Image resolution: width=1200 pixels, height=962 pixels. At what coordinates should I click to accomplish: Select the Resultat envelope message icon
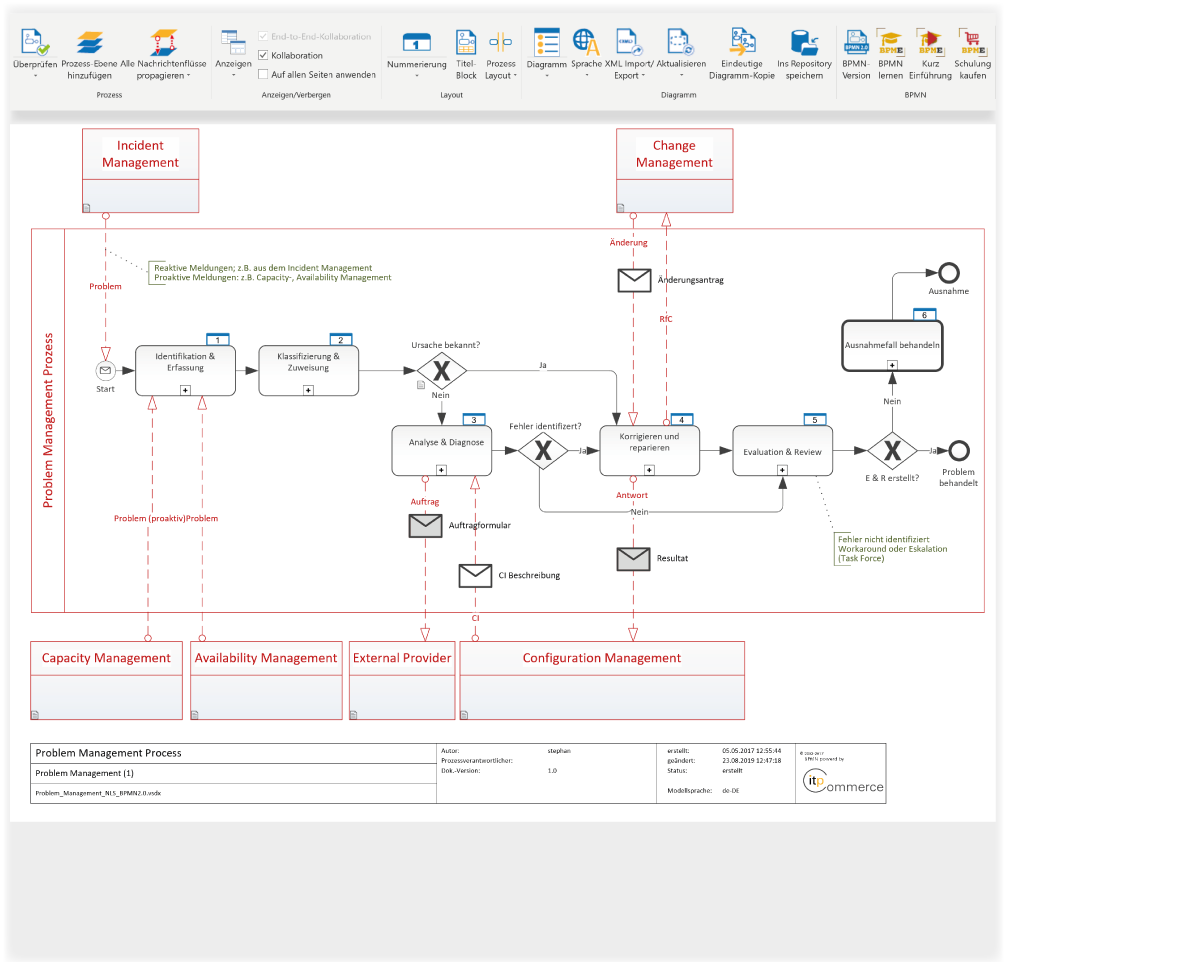pyautogui.click(x=634, y=558)
